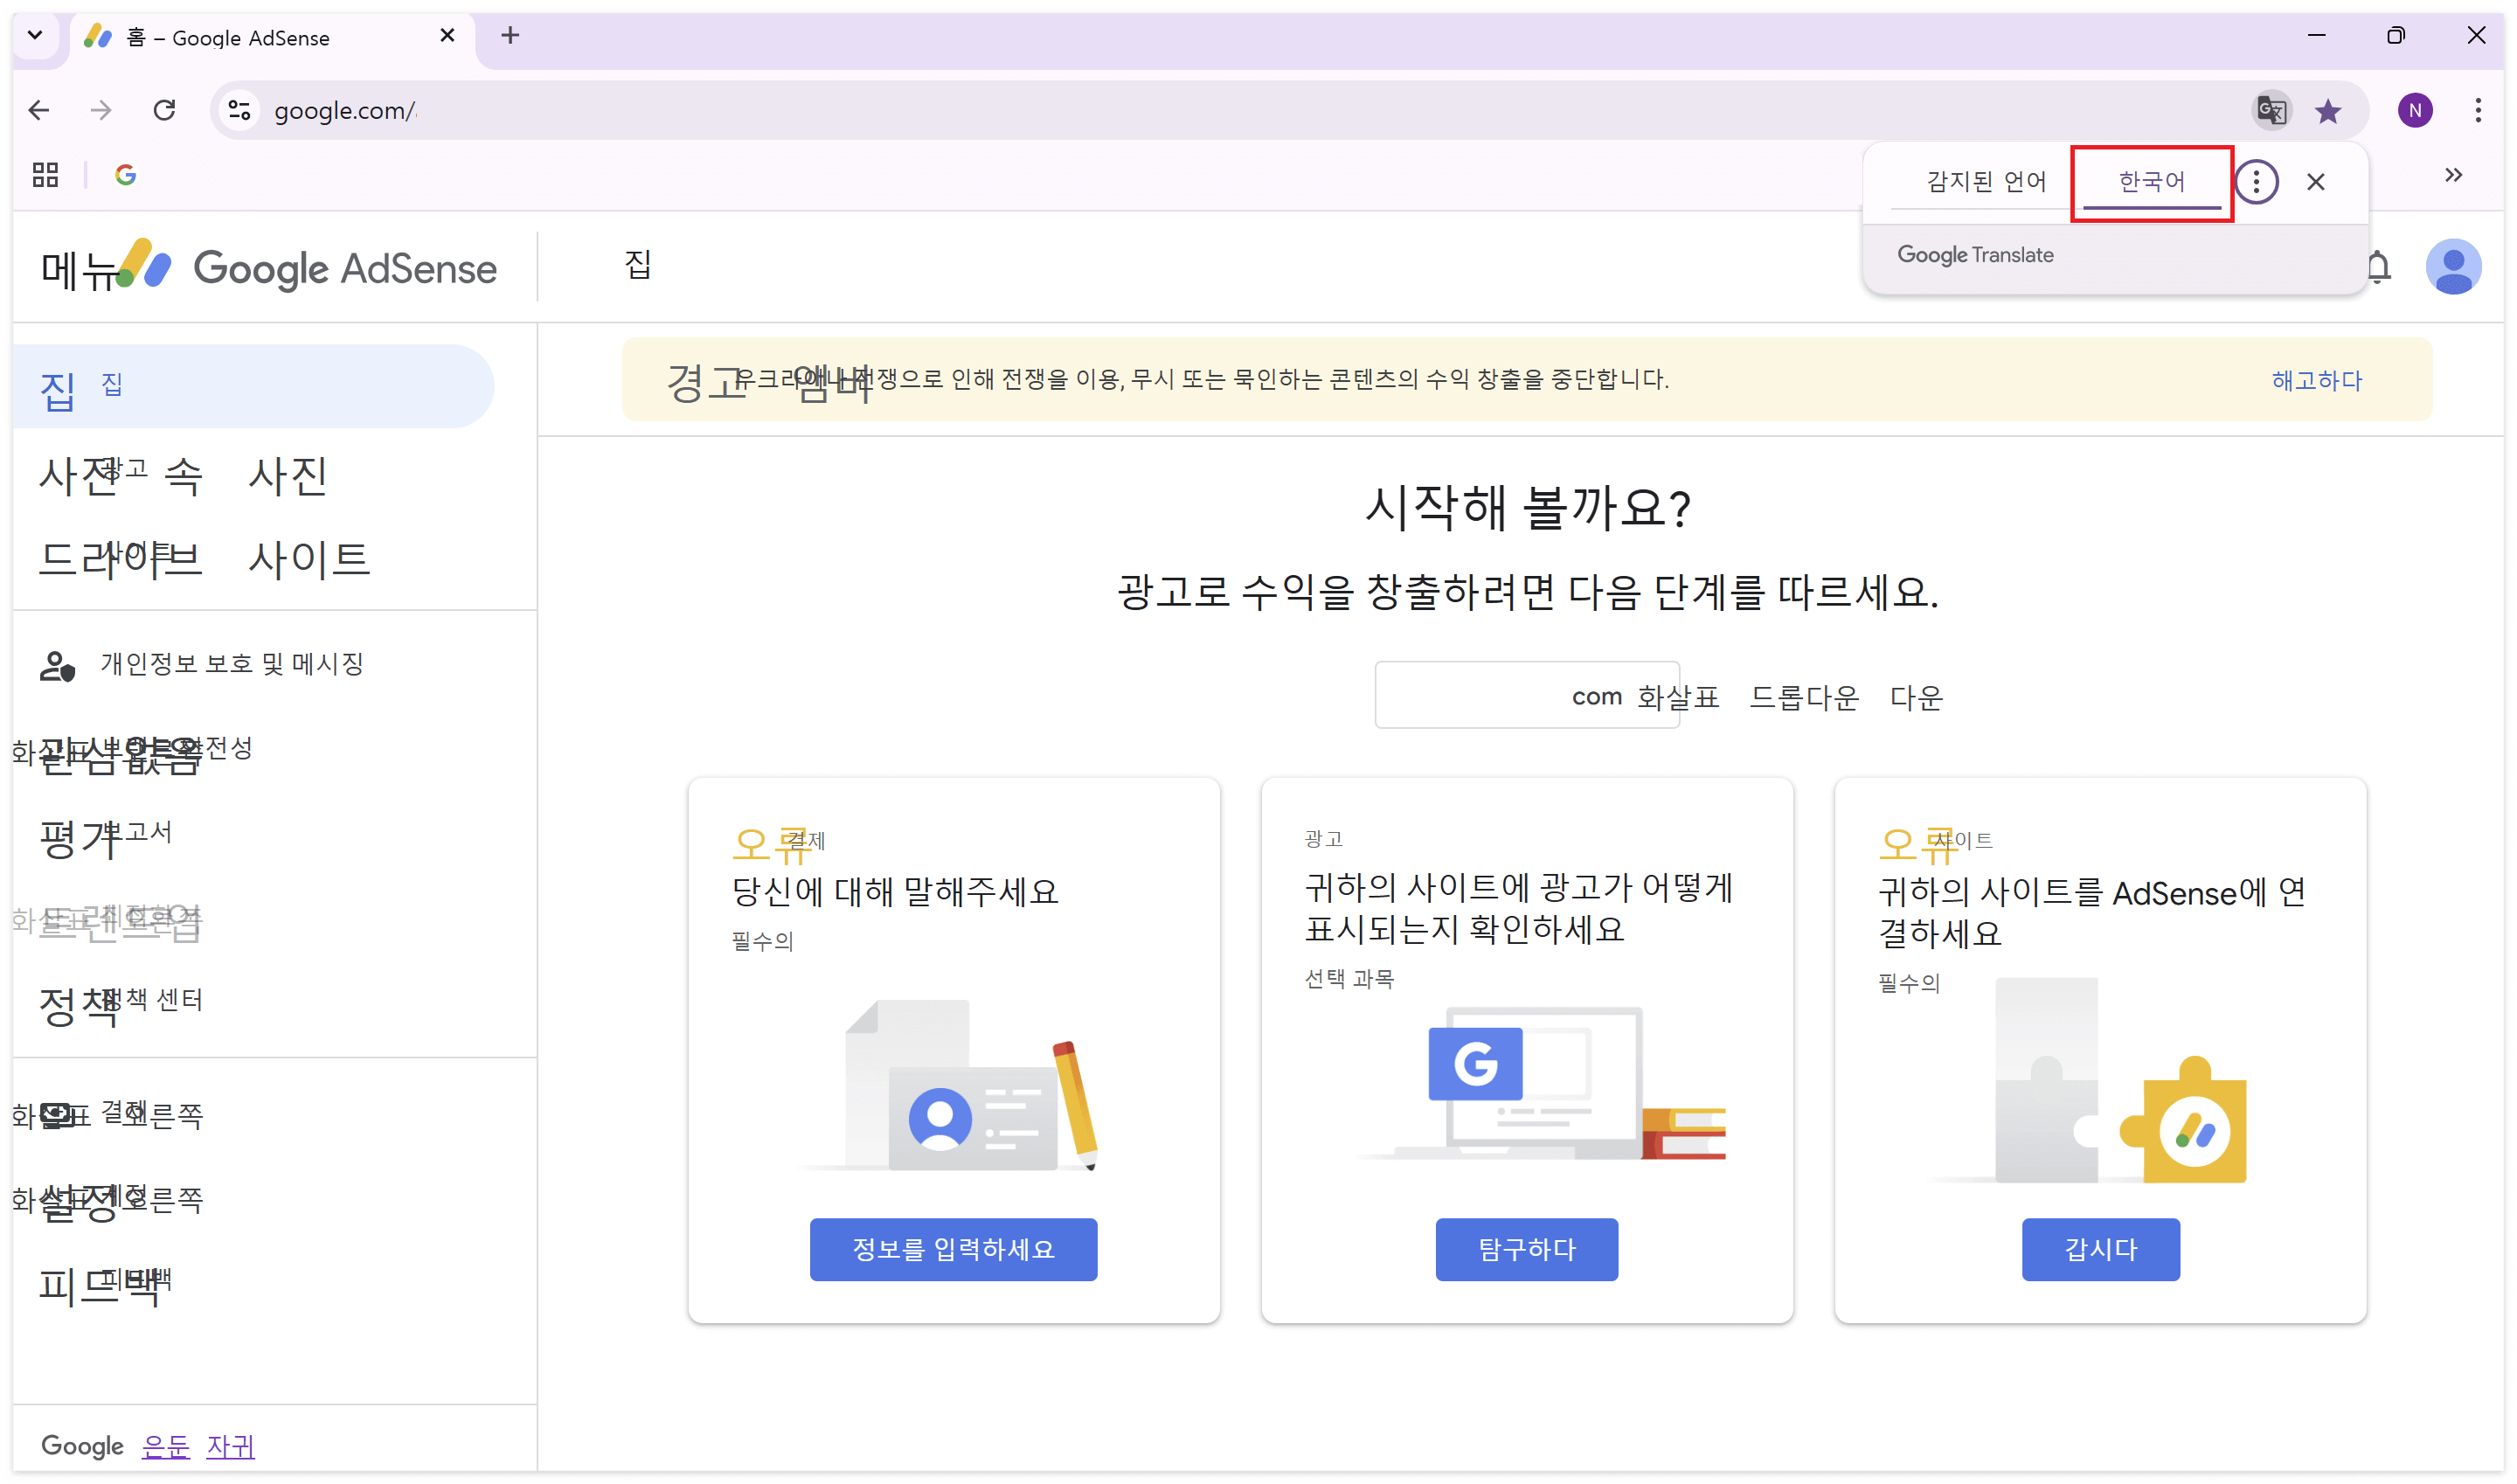Expand hidden bookmarks via the double chevron

pos(2453,174)
